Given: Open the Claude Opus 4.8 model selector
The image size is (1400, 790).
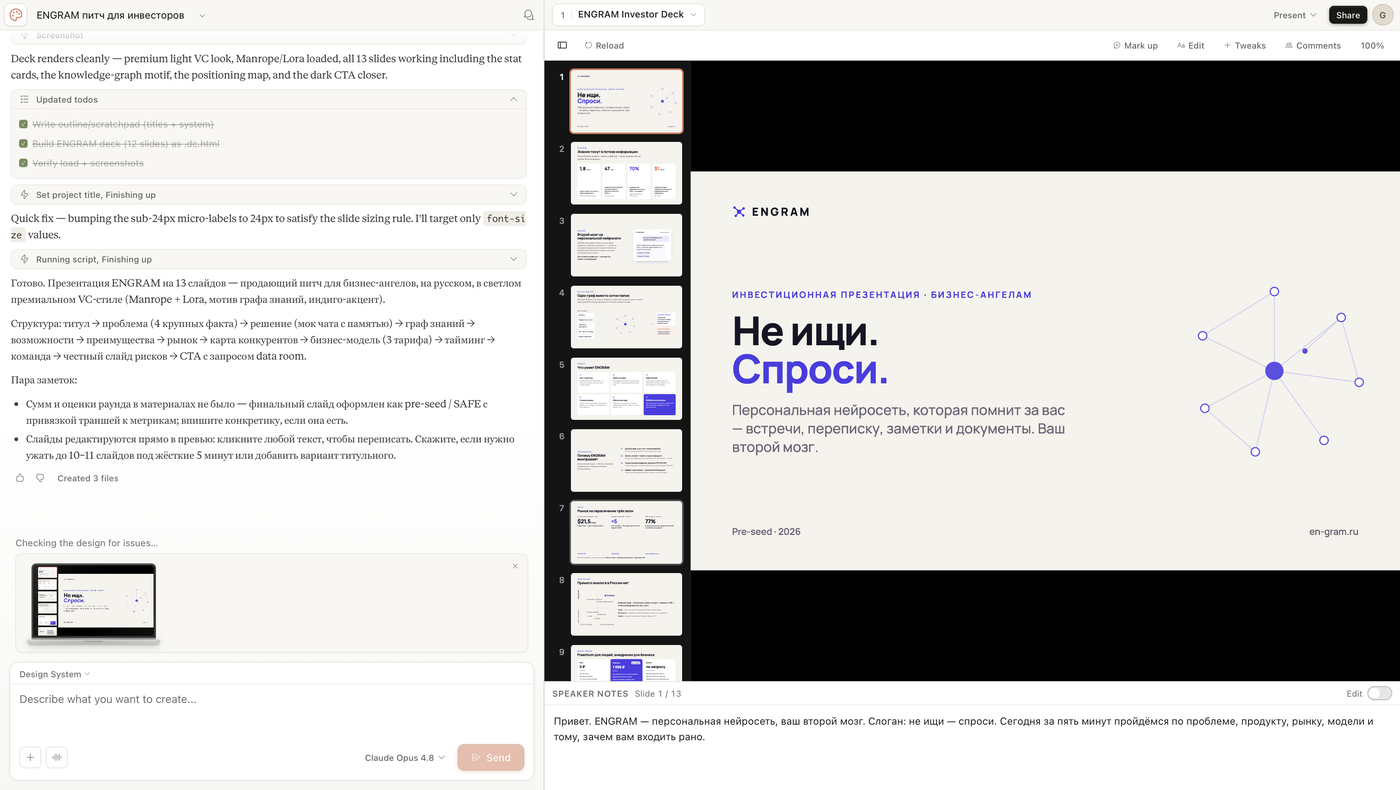Looking at the screenshot, I should point(405,757).
